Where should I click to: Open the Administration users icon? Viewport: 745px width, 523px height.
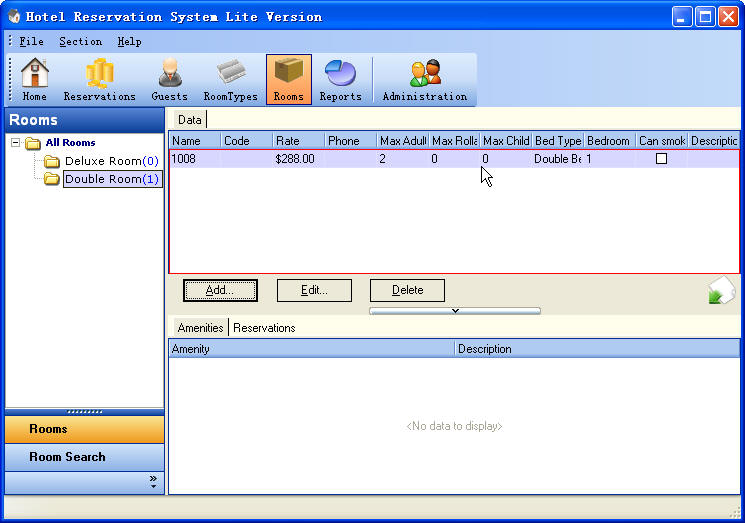[424, 80]
